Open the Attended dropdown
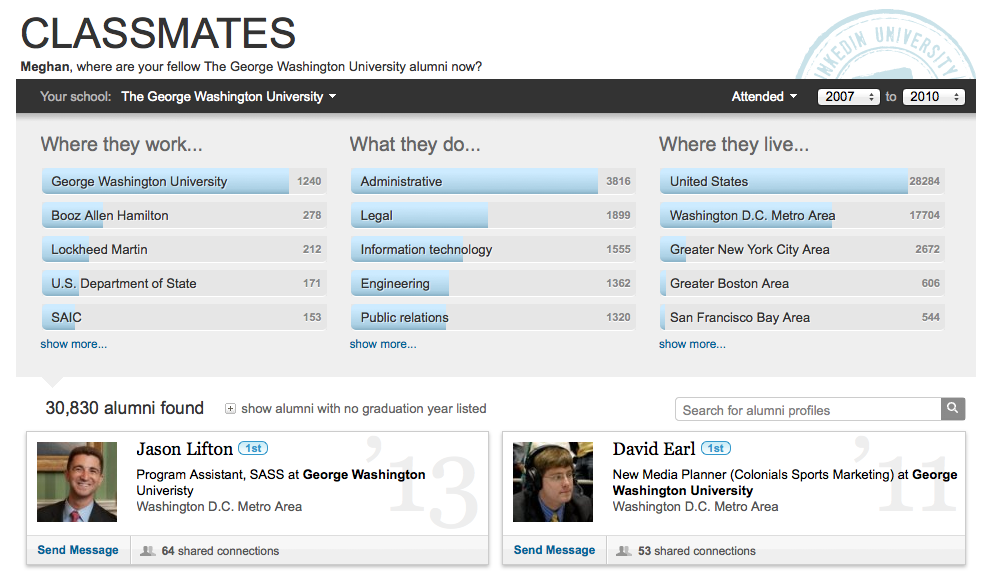 [x=764, y=96]
